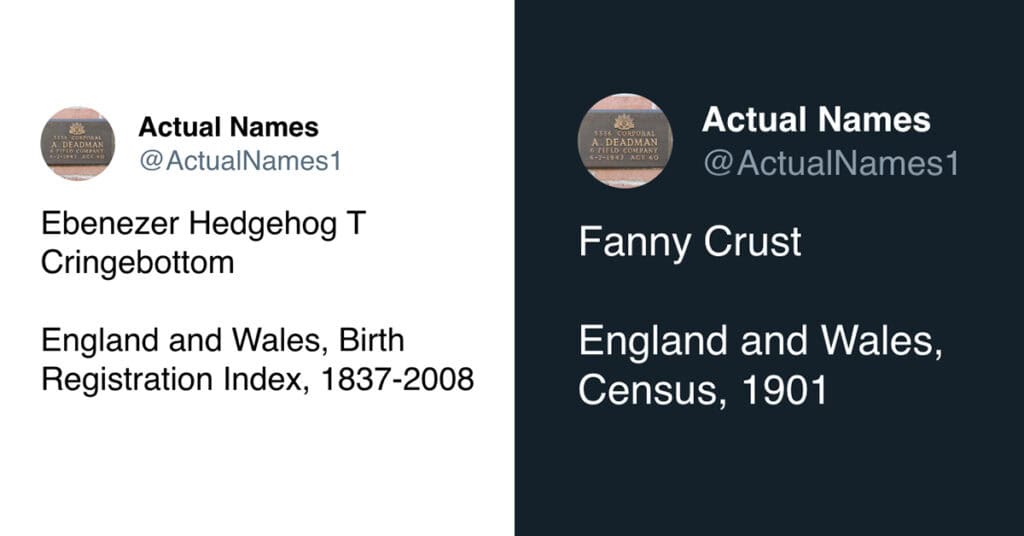This screenshot has height=536, width=1024.
Task: Click the empty white area below the light tweet
Action: point(256,470)
